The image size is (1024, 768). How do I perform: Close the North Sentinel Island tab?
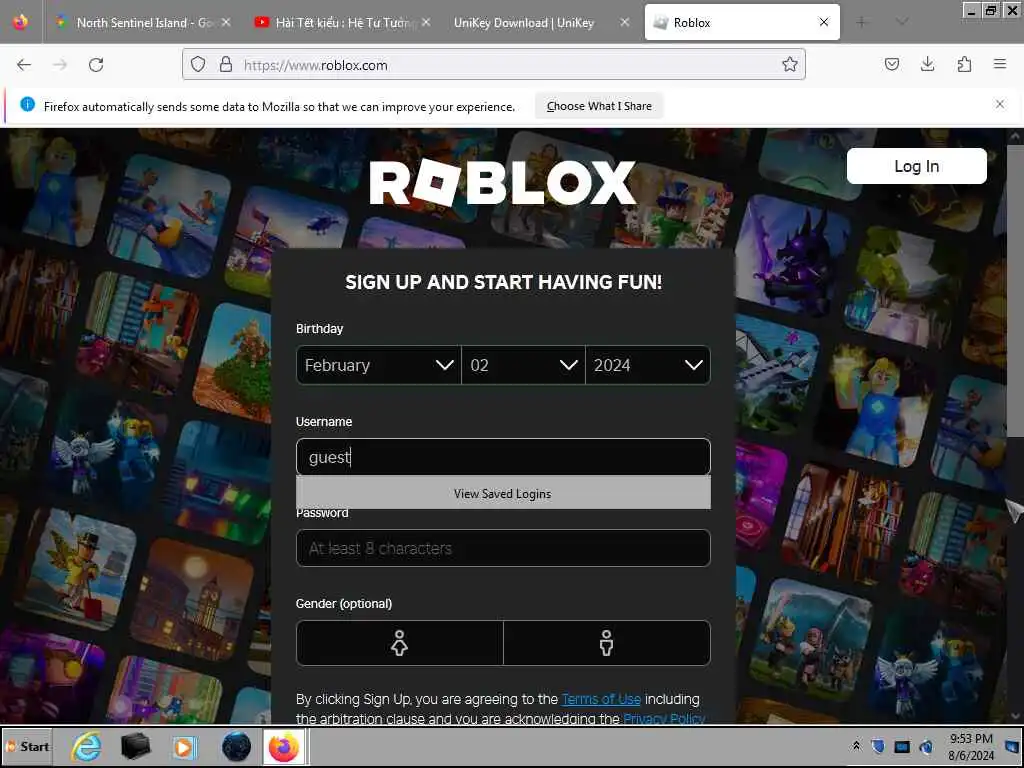(226, 22)
